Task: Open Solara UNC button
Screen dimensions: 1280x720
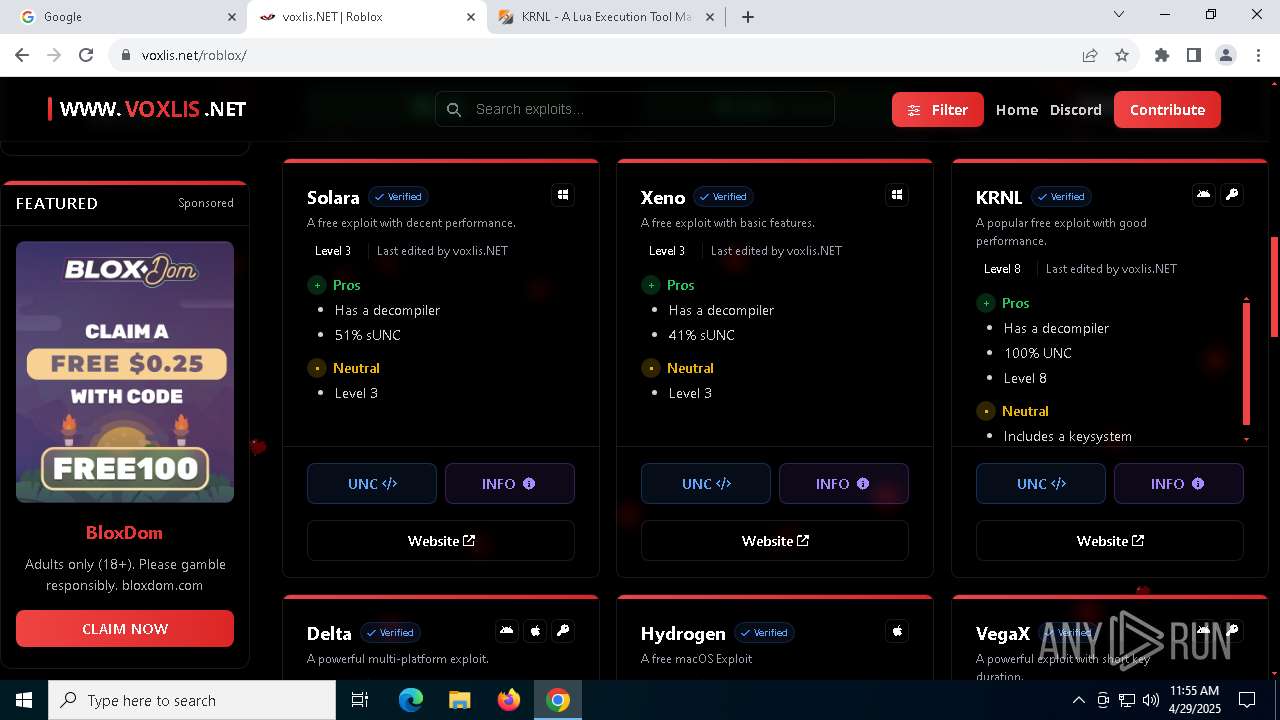Action: pyautogui.click(x=372, y=483)
